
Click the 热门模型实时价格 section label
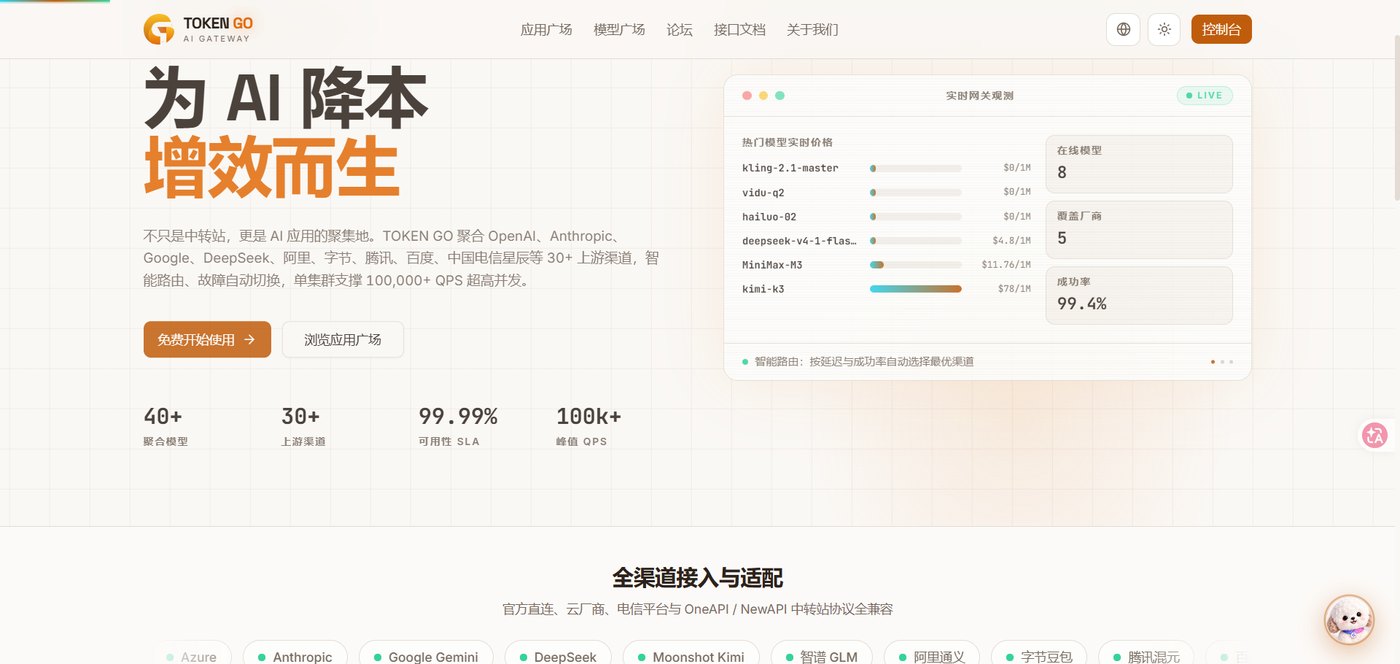pos(787,143)
